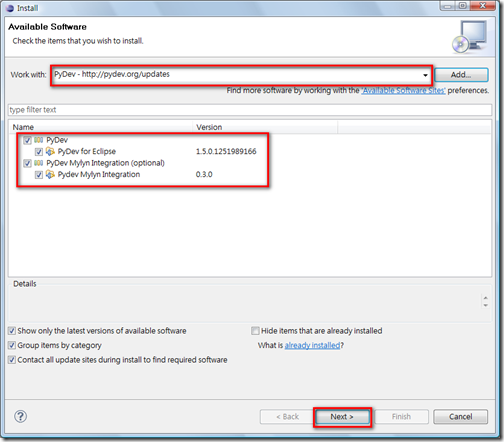
Task: Minimize the Install window
Action: [x=448, y=6]
